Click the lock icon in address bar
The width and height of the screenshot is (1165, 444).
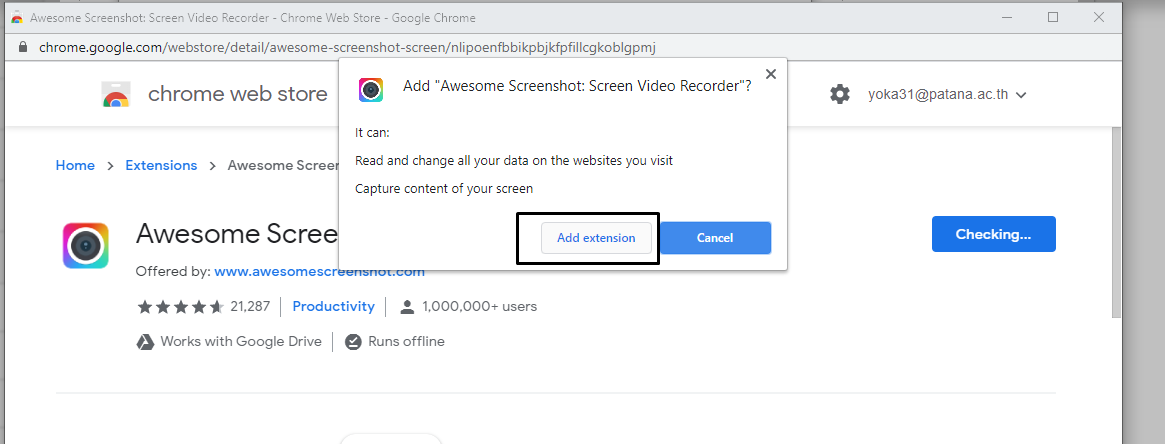click(x=22, y=47)
